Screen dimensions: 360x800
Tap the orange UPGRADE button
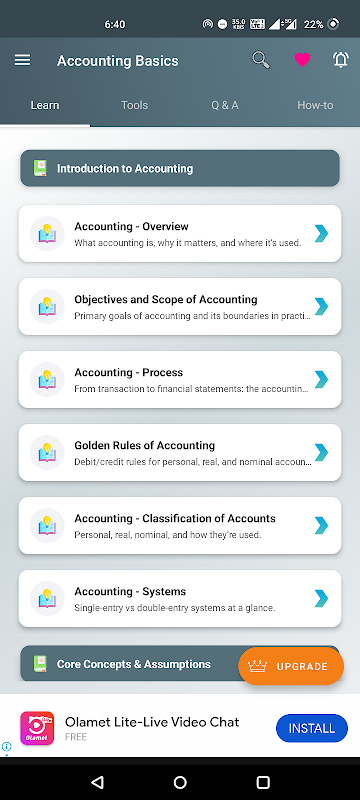coord(291,666)
